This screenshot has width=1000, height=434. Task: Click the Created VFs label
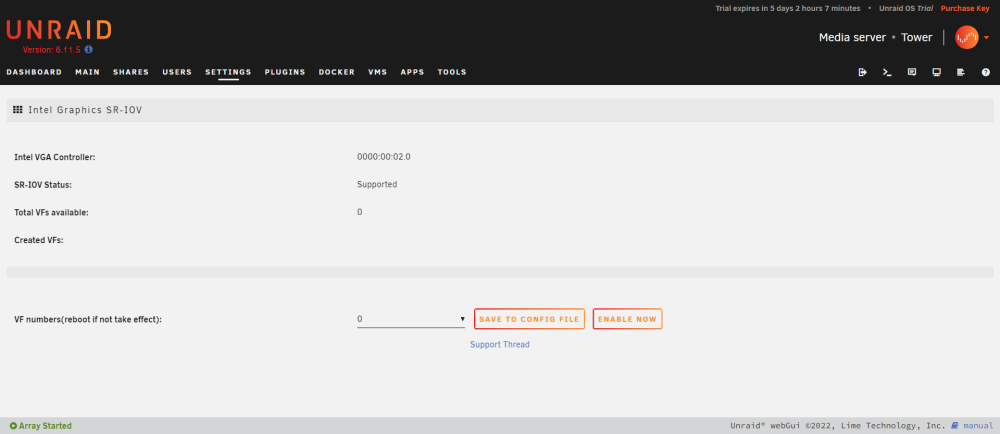point(39,241)
